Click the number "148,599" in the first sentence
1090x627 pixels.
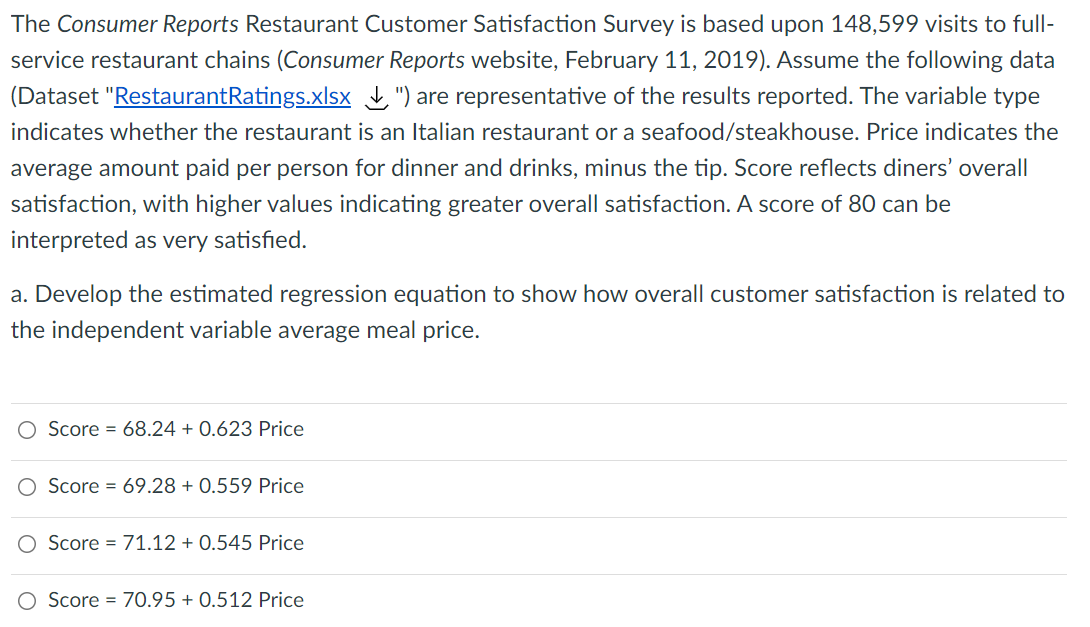pyautogui.click(x=869, y=23)
